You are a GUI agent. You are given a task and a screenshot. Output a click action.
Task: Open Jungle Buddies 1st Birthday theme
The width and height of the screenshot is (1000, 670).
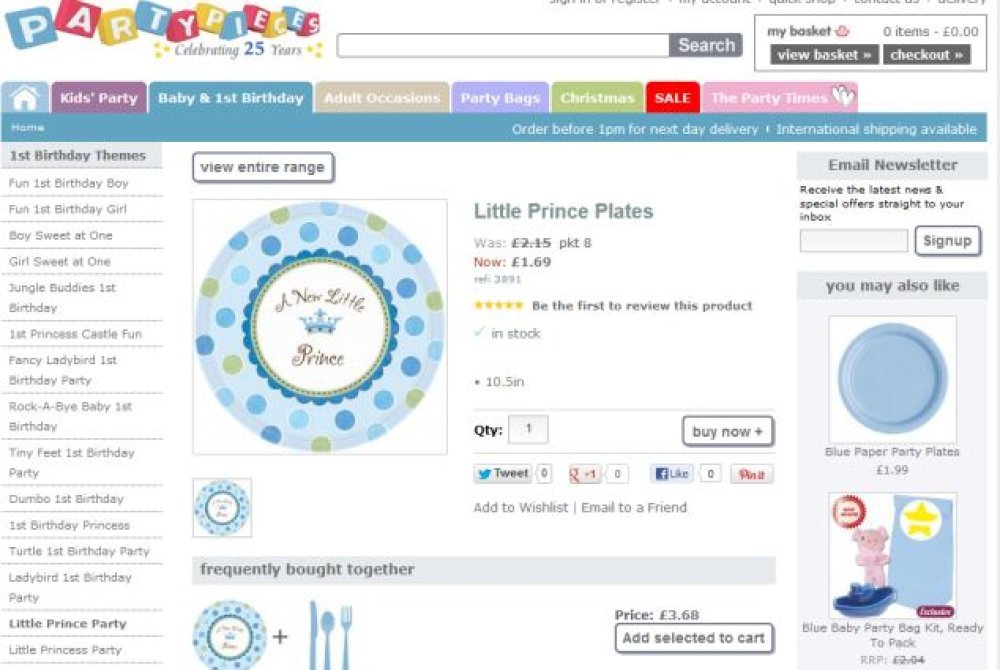[62, 297]
